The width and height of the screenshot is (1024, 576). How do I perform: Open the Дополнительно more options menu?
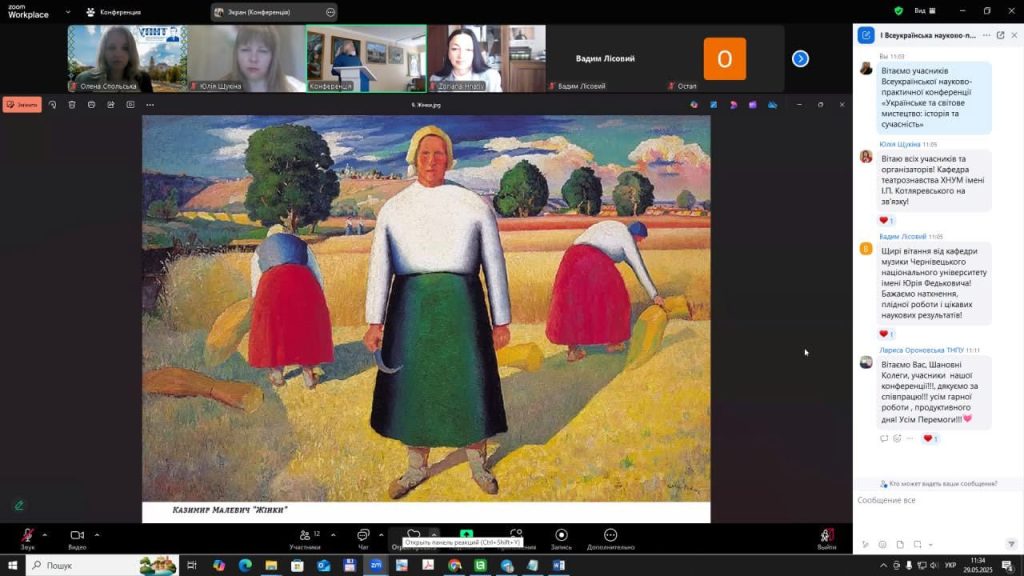611,538
